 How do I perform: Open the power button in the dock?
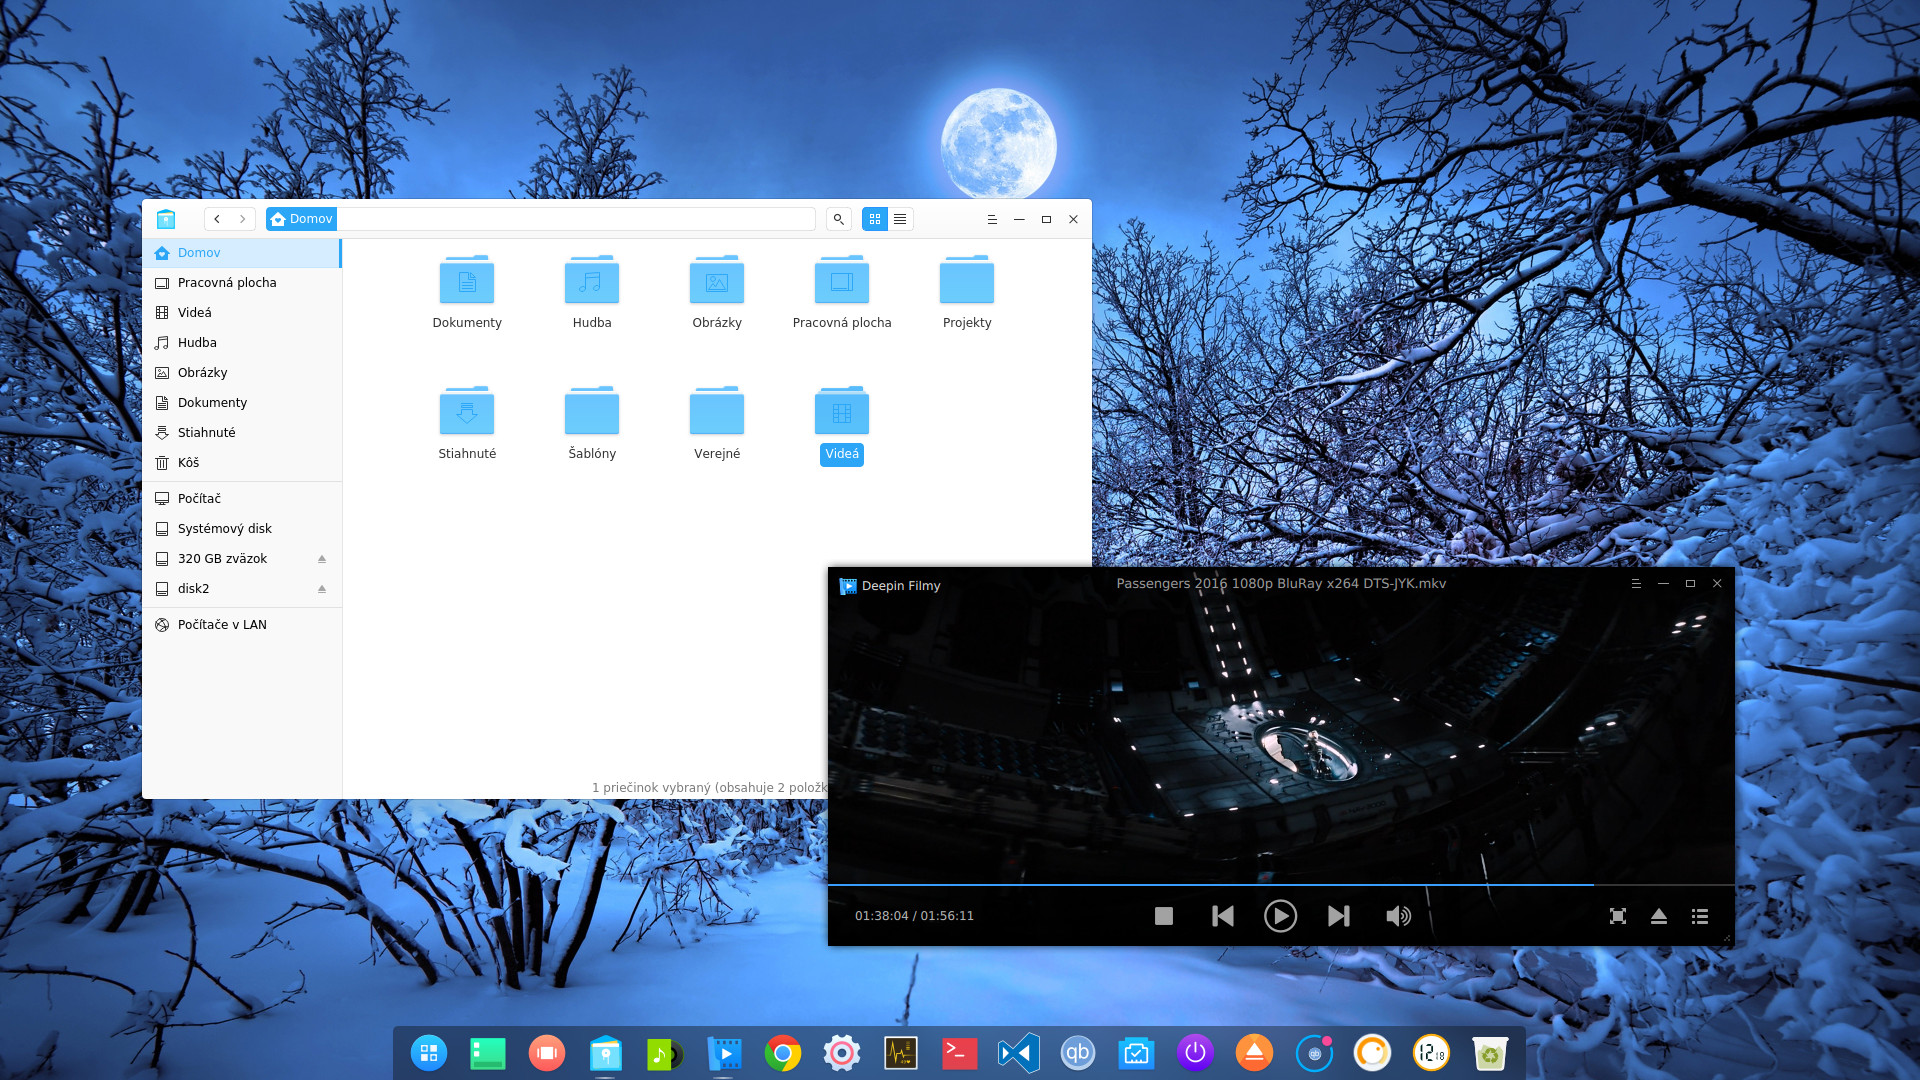point(1196,1053)
